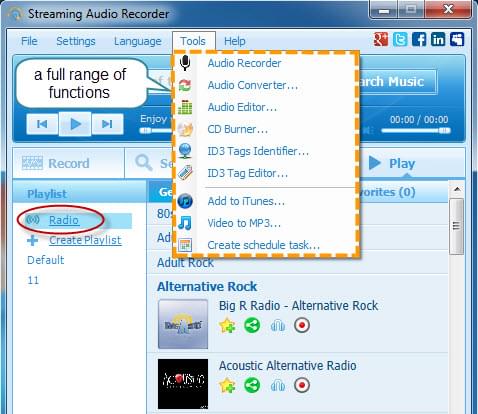Click the Create Playlist link
This screenshot has width=478, height=414.
coord(85,240)
